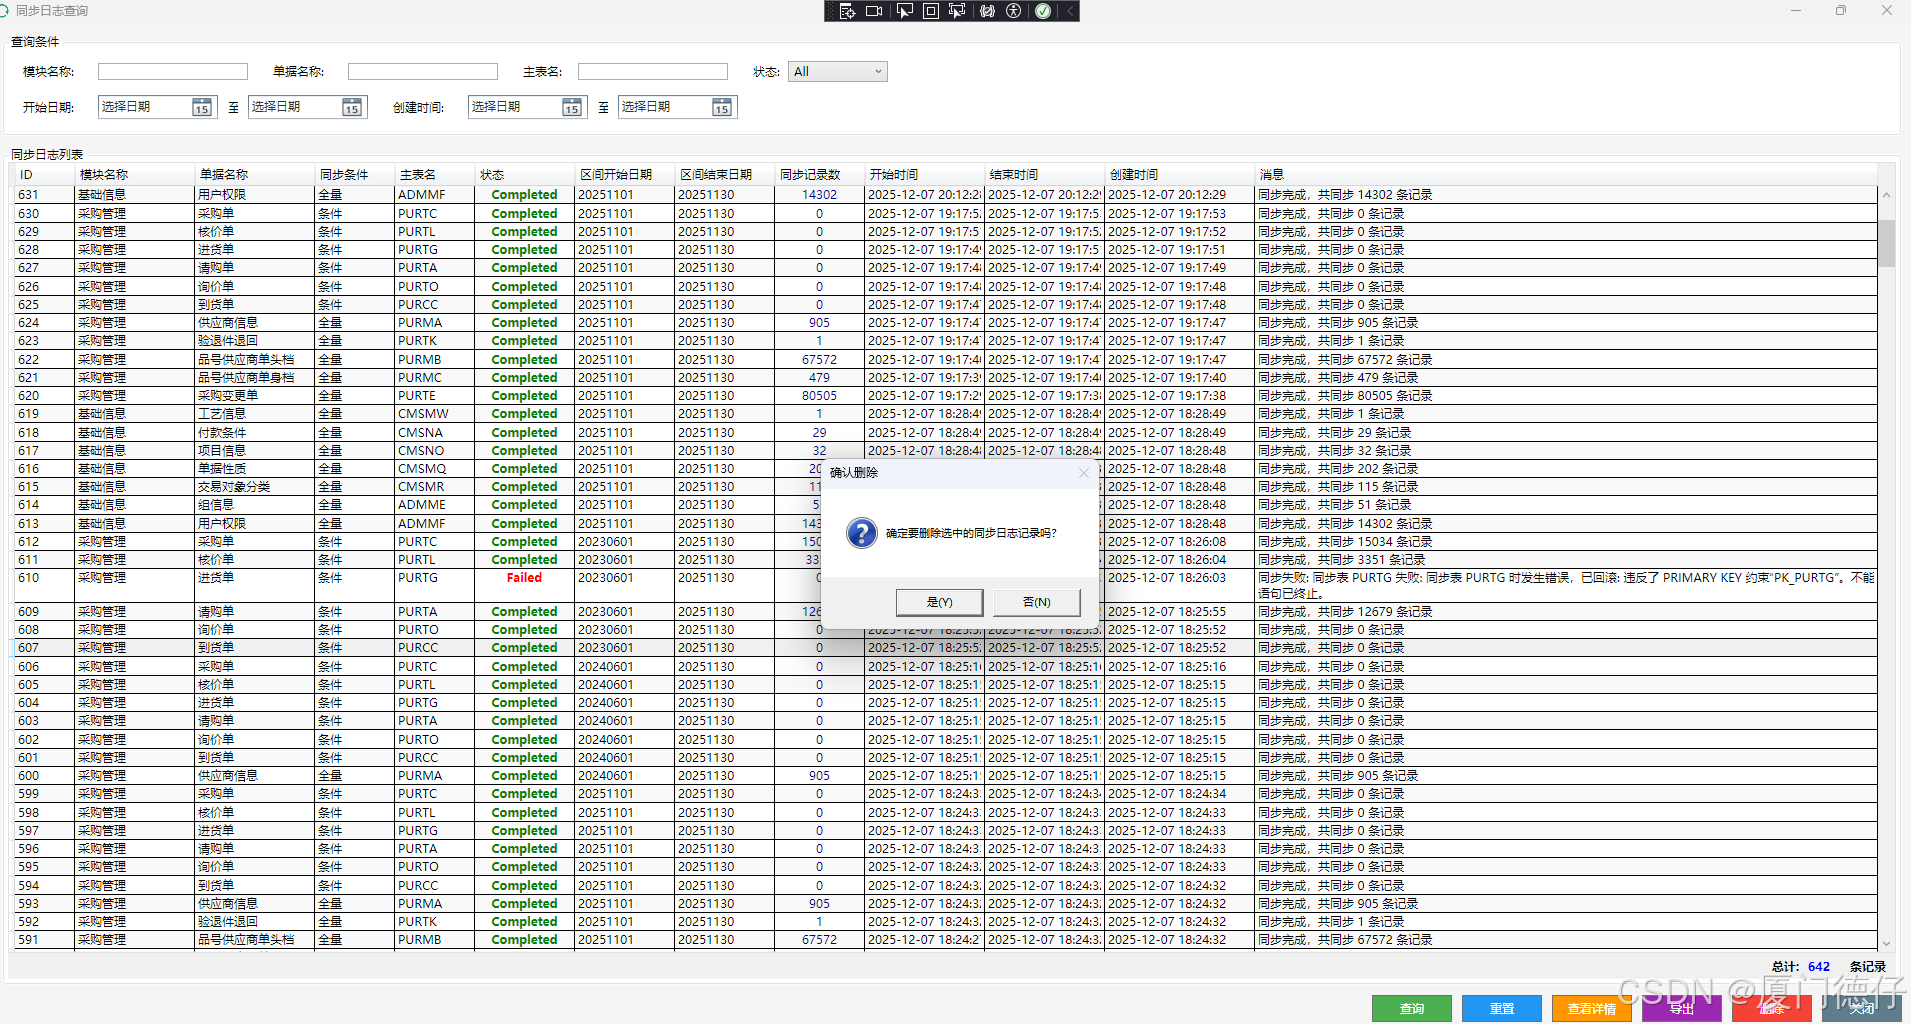Click the live visual tree icon in debug toolbar
Viewport: 1911px width, 1024px height.
coord(847,11)
